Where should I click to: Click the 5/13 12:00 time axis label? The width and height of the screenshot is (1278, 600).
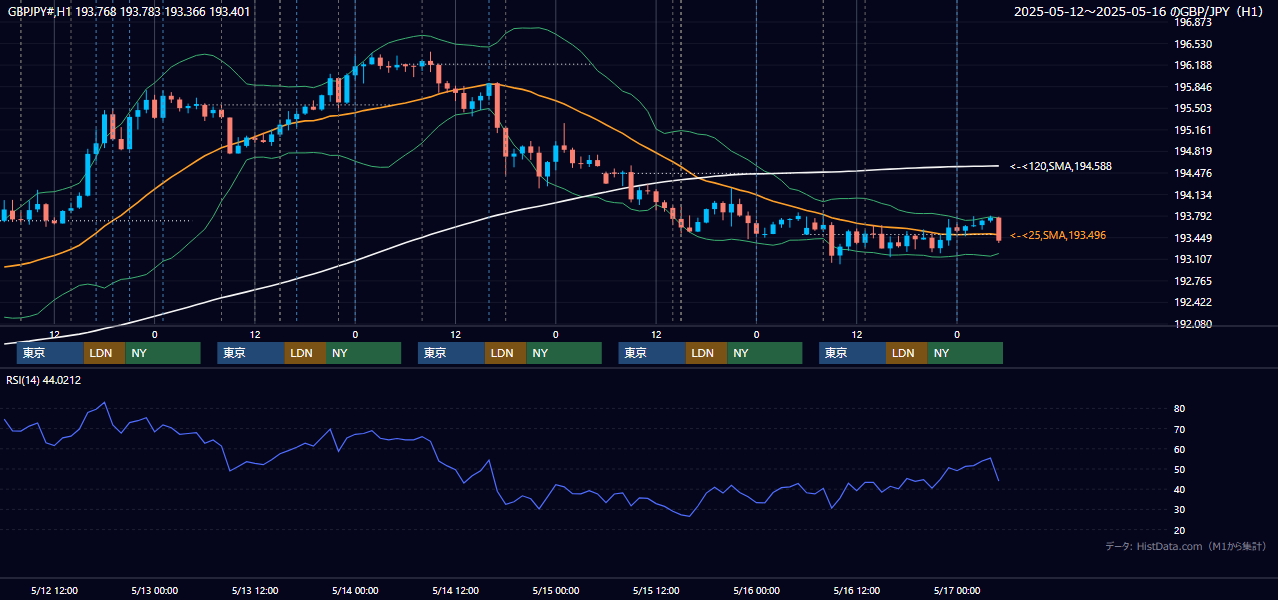pos(255,591)
